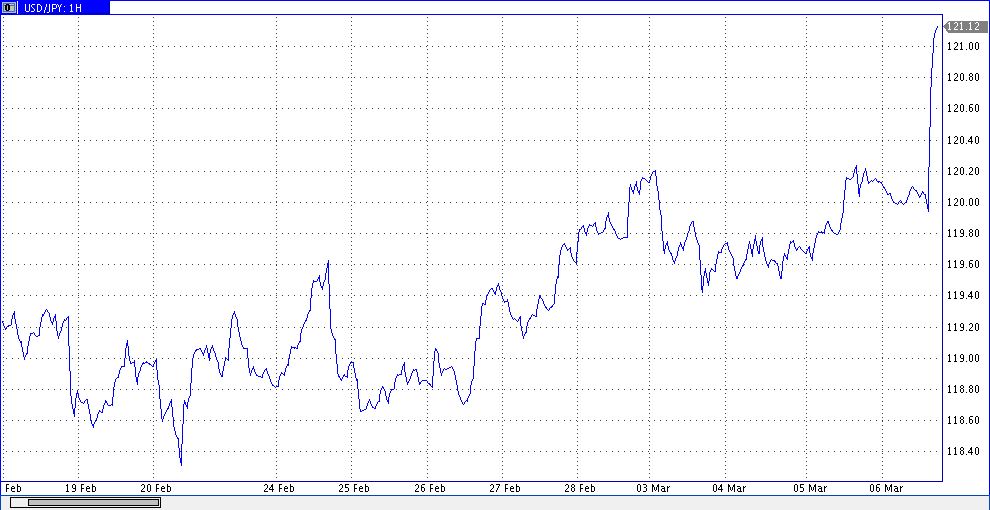Screen dimensions: 990x510
Task: Click the 120.40 price axis label
Action: (963, 140)
